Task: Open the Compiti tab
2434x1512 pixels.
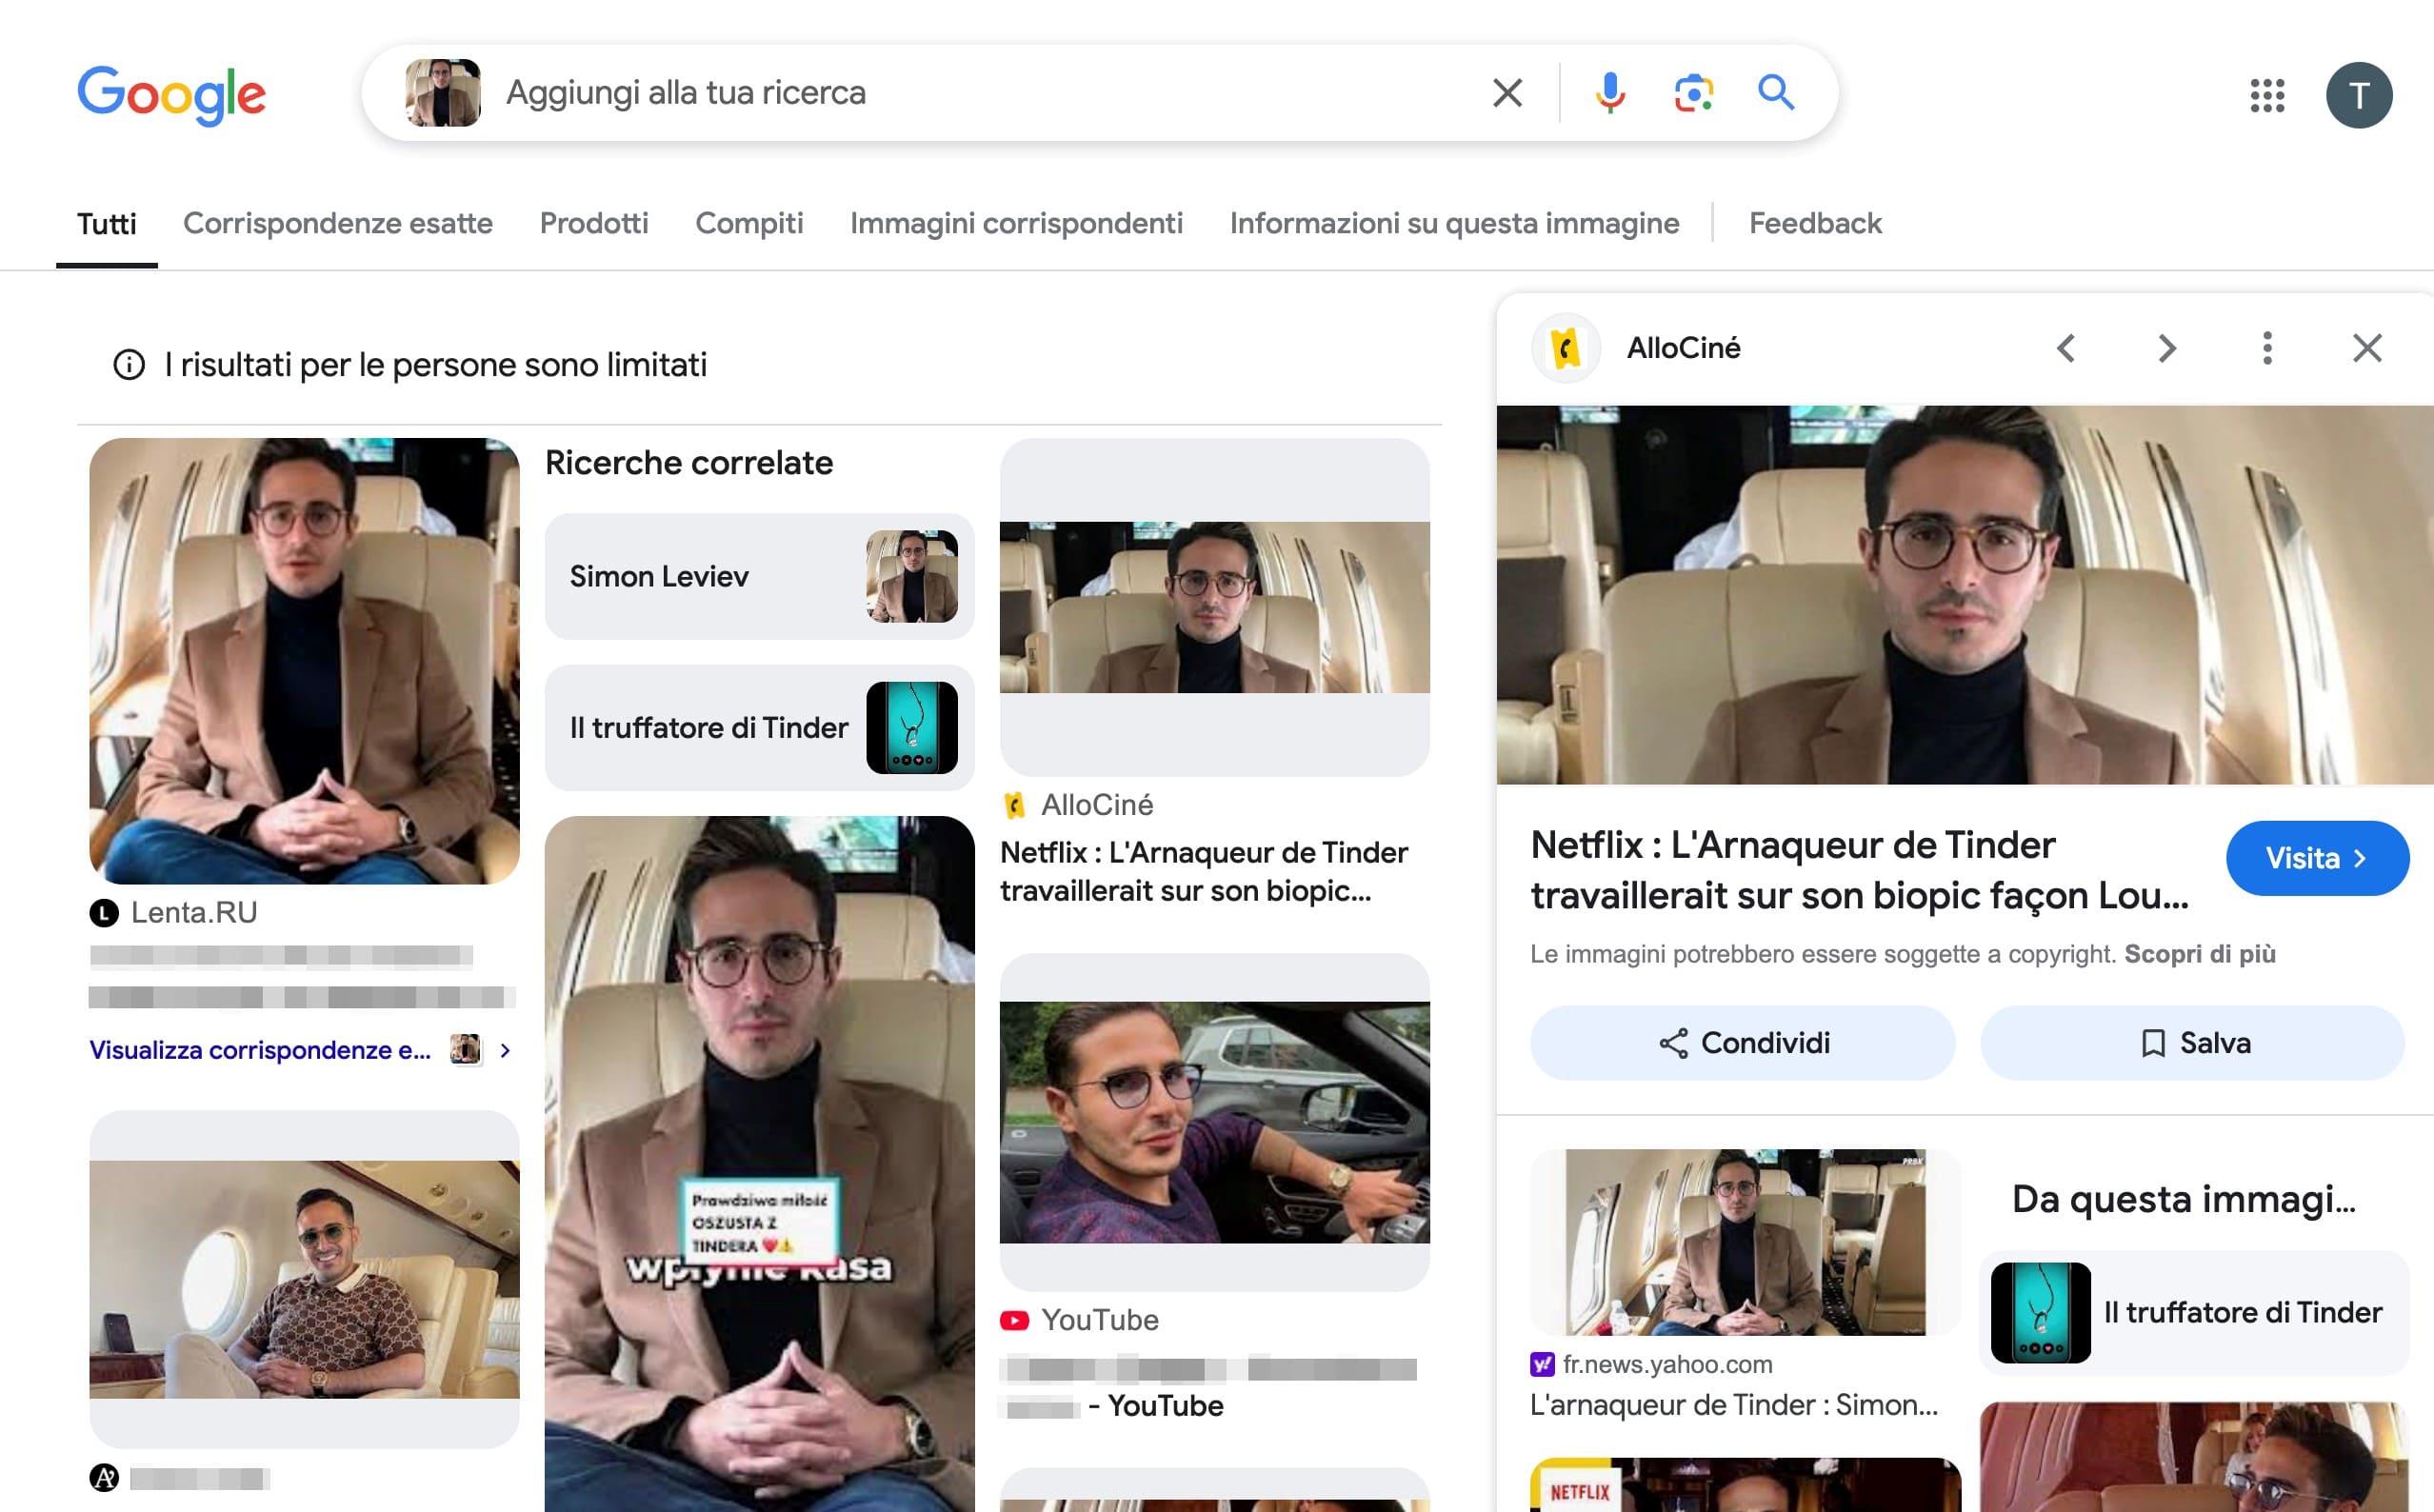Action: [x=749, y=223]
